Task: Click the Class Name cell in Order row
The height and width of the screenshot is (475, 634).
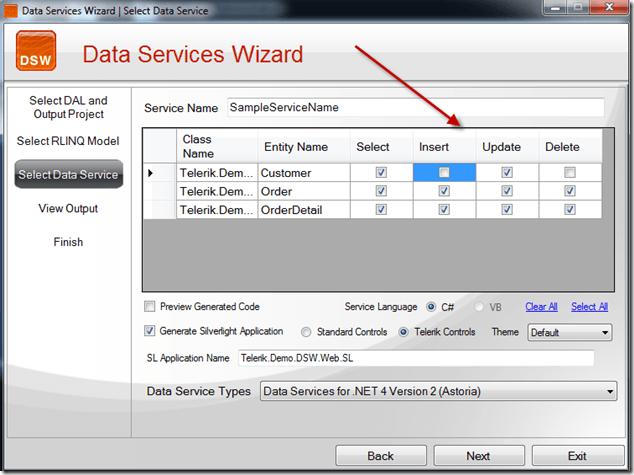Action: click(x=217, y=191)
